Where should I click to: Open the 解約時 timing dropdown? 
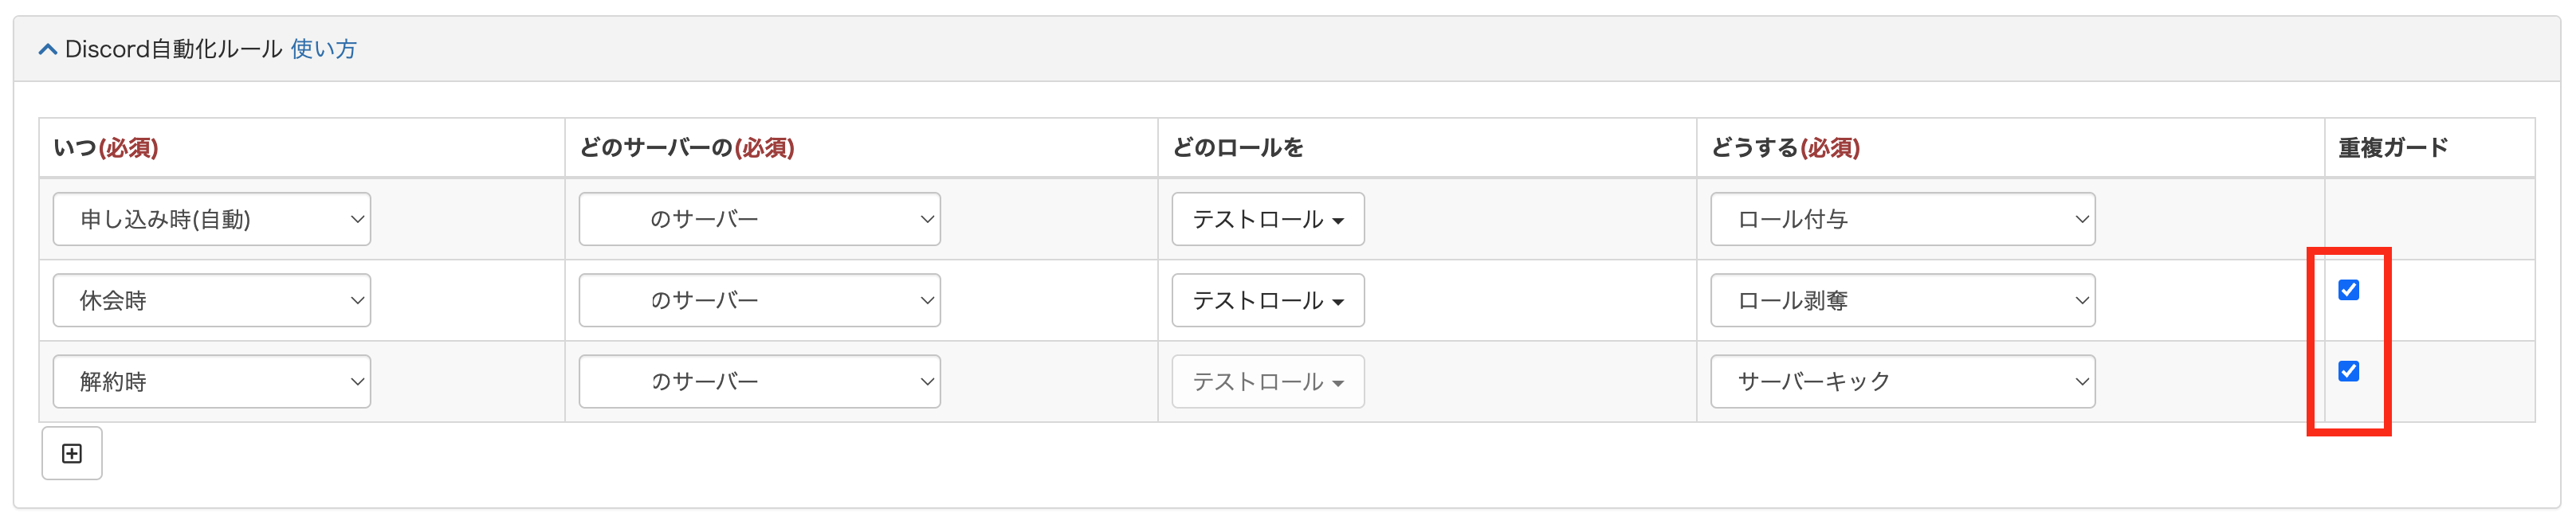click(211, 381)
